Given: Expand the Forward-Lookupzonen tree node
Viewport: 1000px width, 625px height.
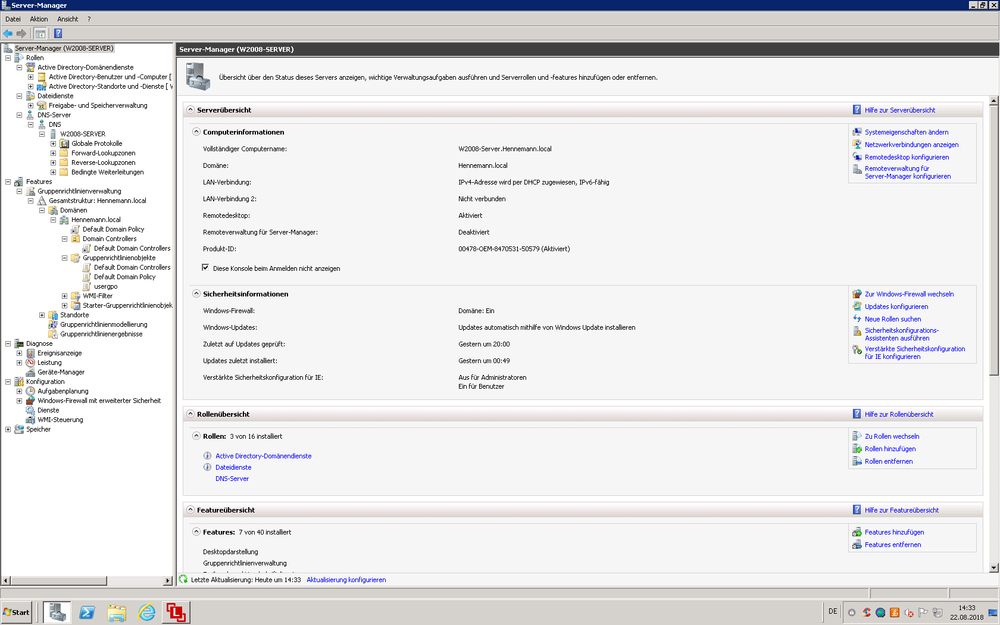Looking at the screenshot, I should (53, 153).
